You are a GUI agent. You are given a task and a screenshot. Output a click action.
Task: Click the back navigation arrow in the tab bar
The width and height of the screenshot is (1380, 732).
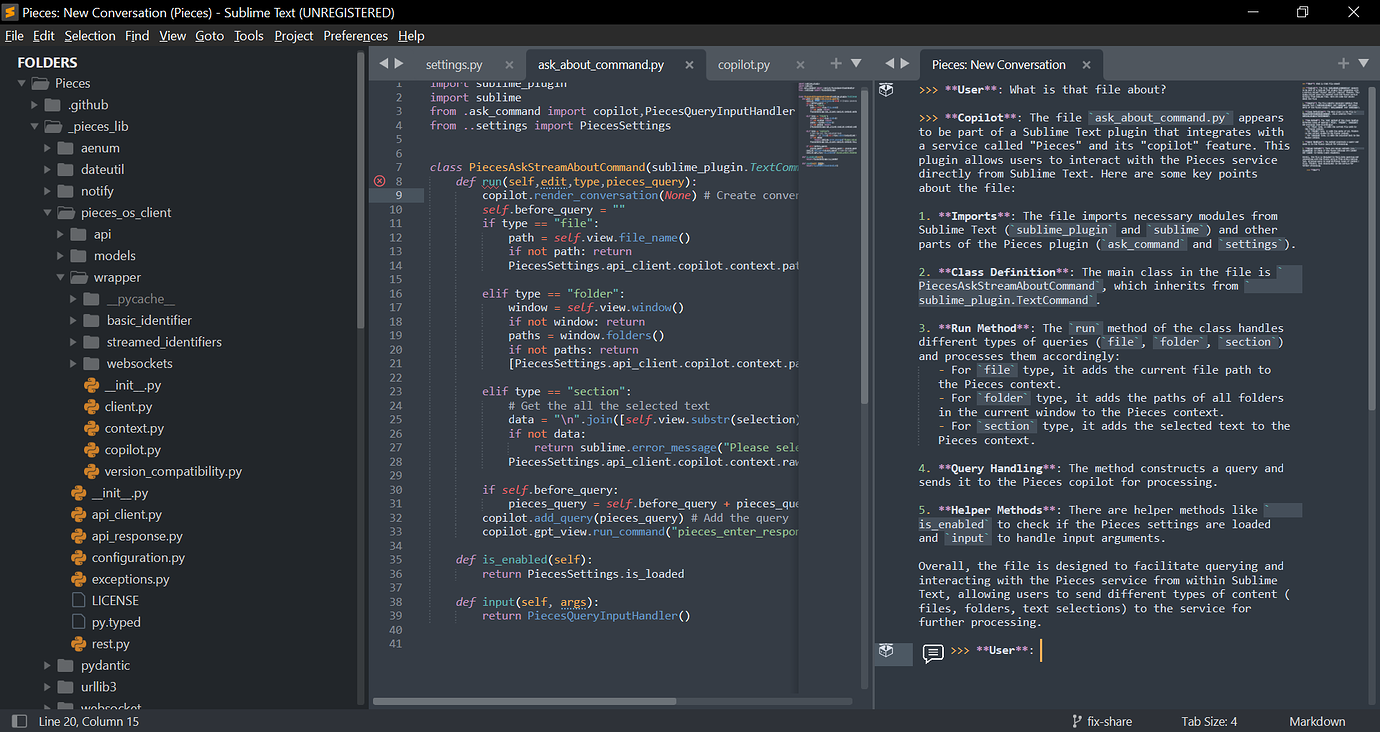(384, 62)
